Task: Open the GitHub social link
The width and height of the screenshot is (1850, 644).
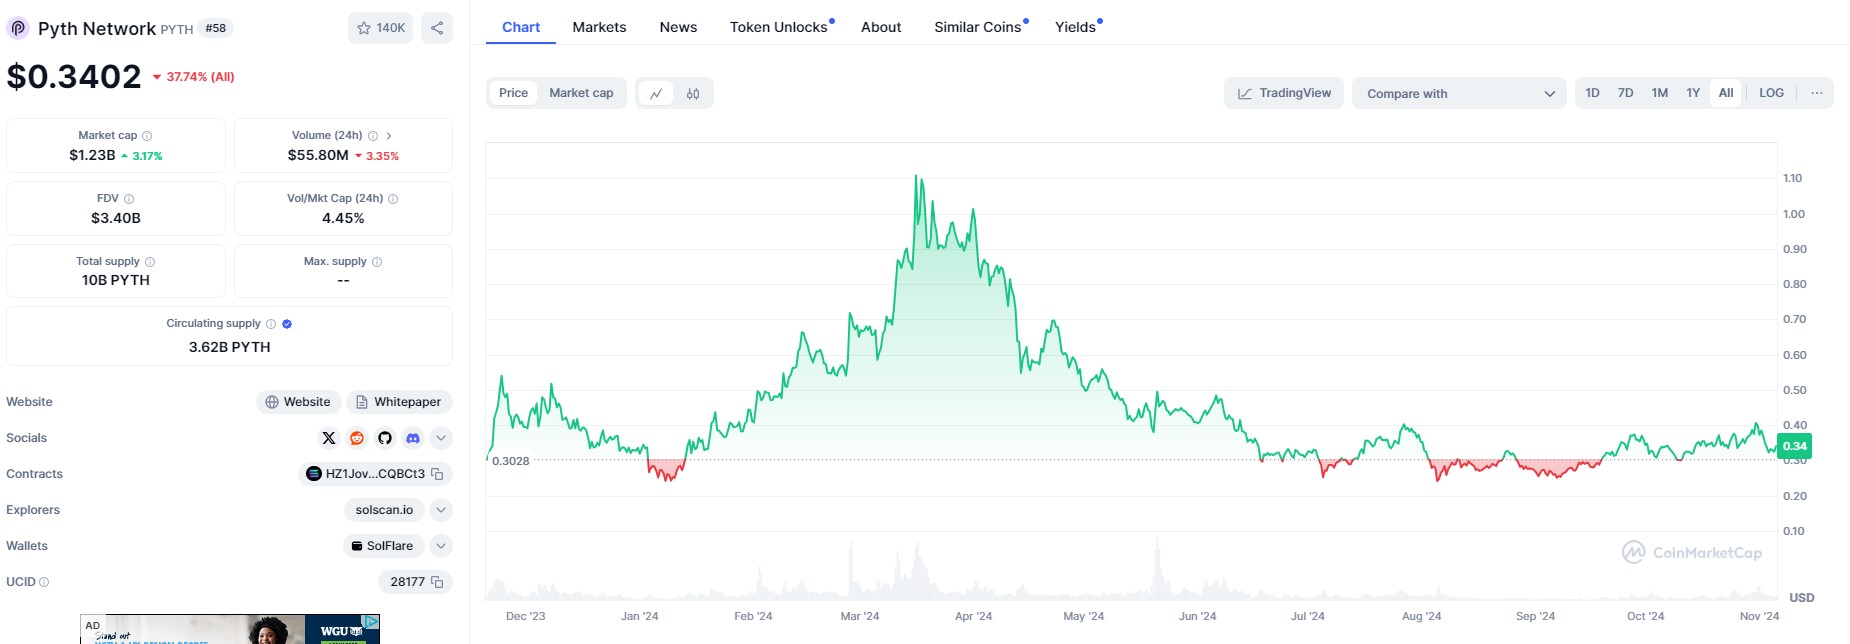Action: click(x=385, y=438)
